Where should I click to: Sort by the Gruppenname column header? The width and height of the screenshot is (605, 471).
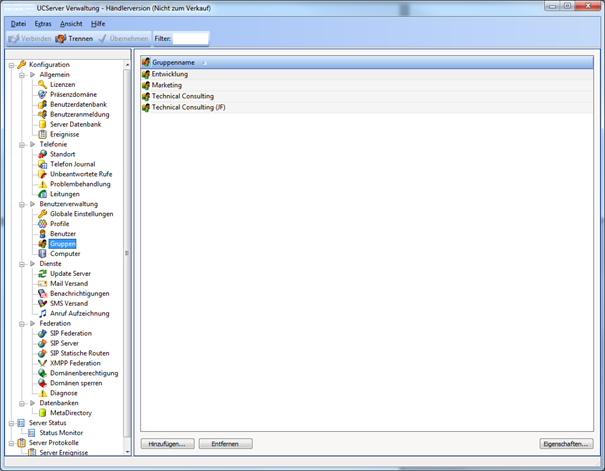367,62
